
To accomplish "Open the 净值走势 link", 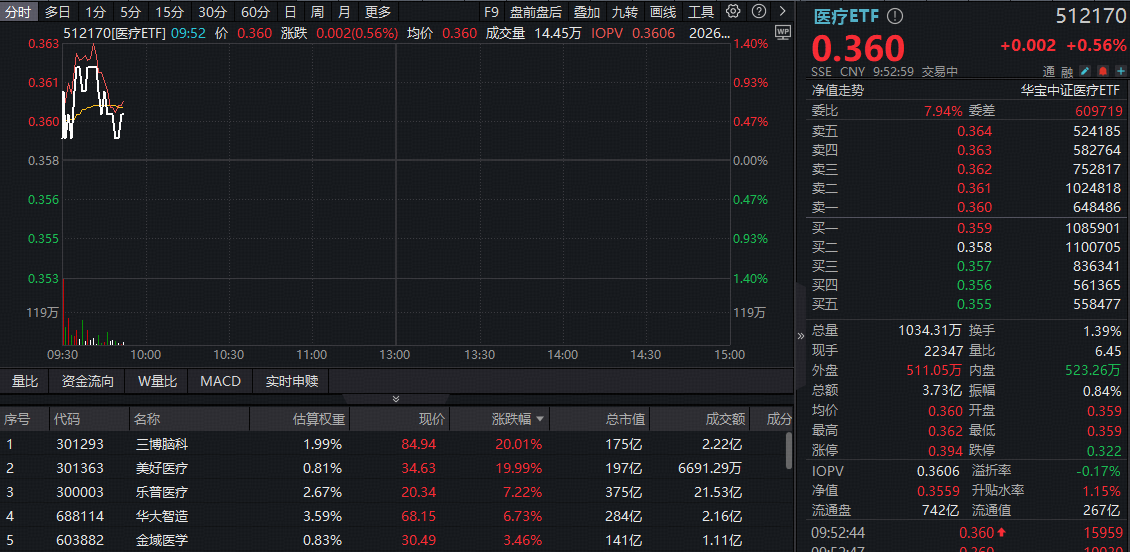I will [x=838, y=90].
